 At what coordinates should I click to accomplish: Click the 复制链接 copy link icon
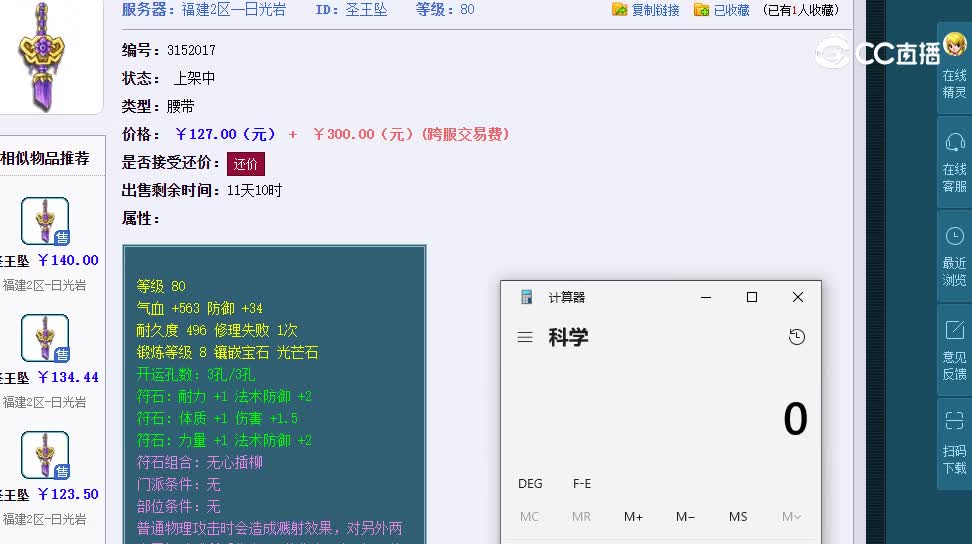coord(619,9)
